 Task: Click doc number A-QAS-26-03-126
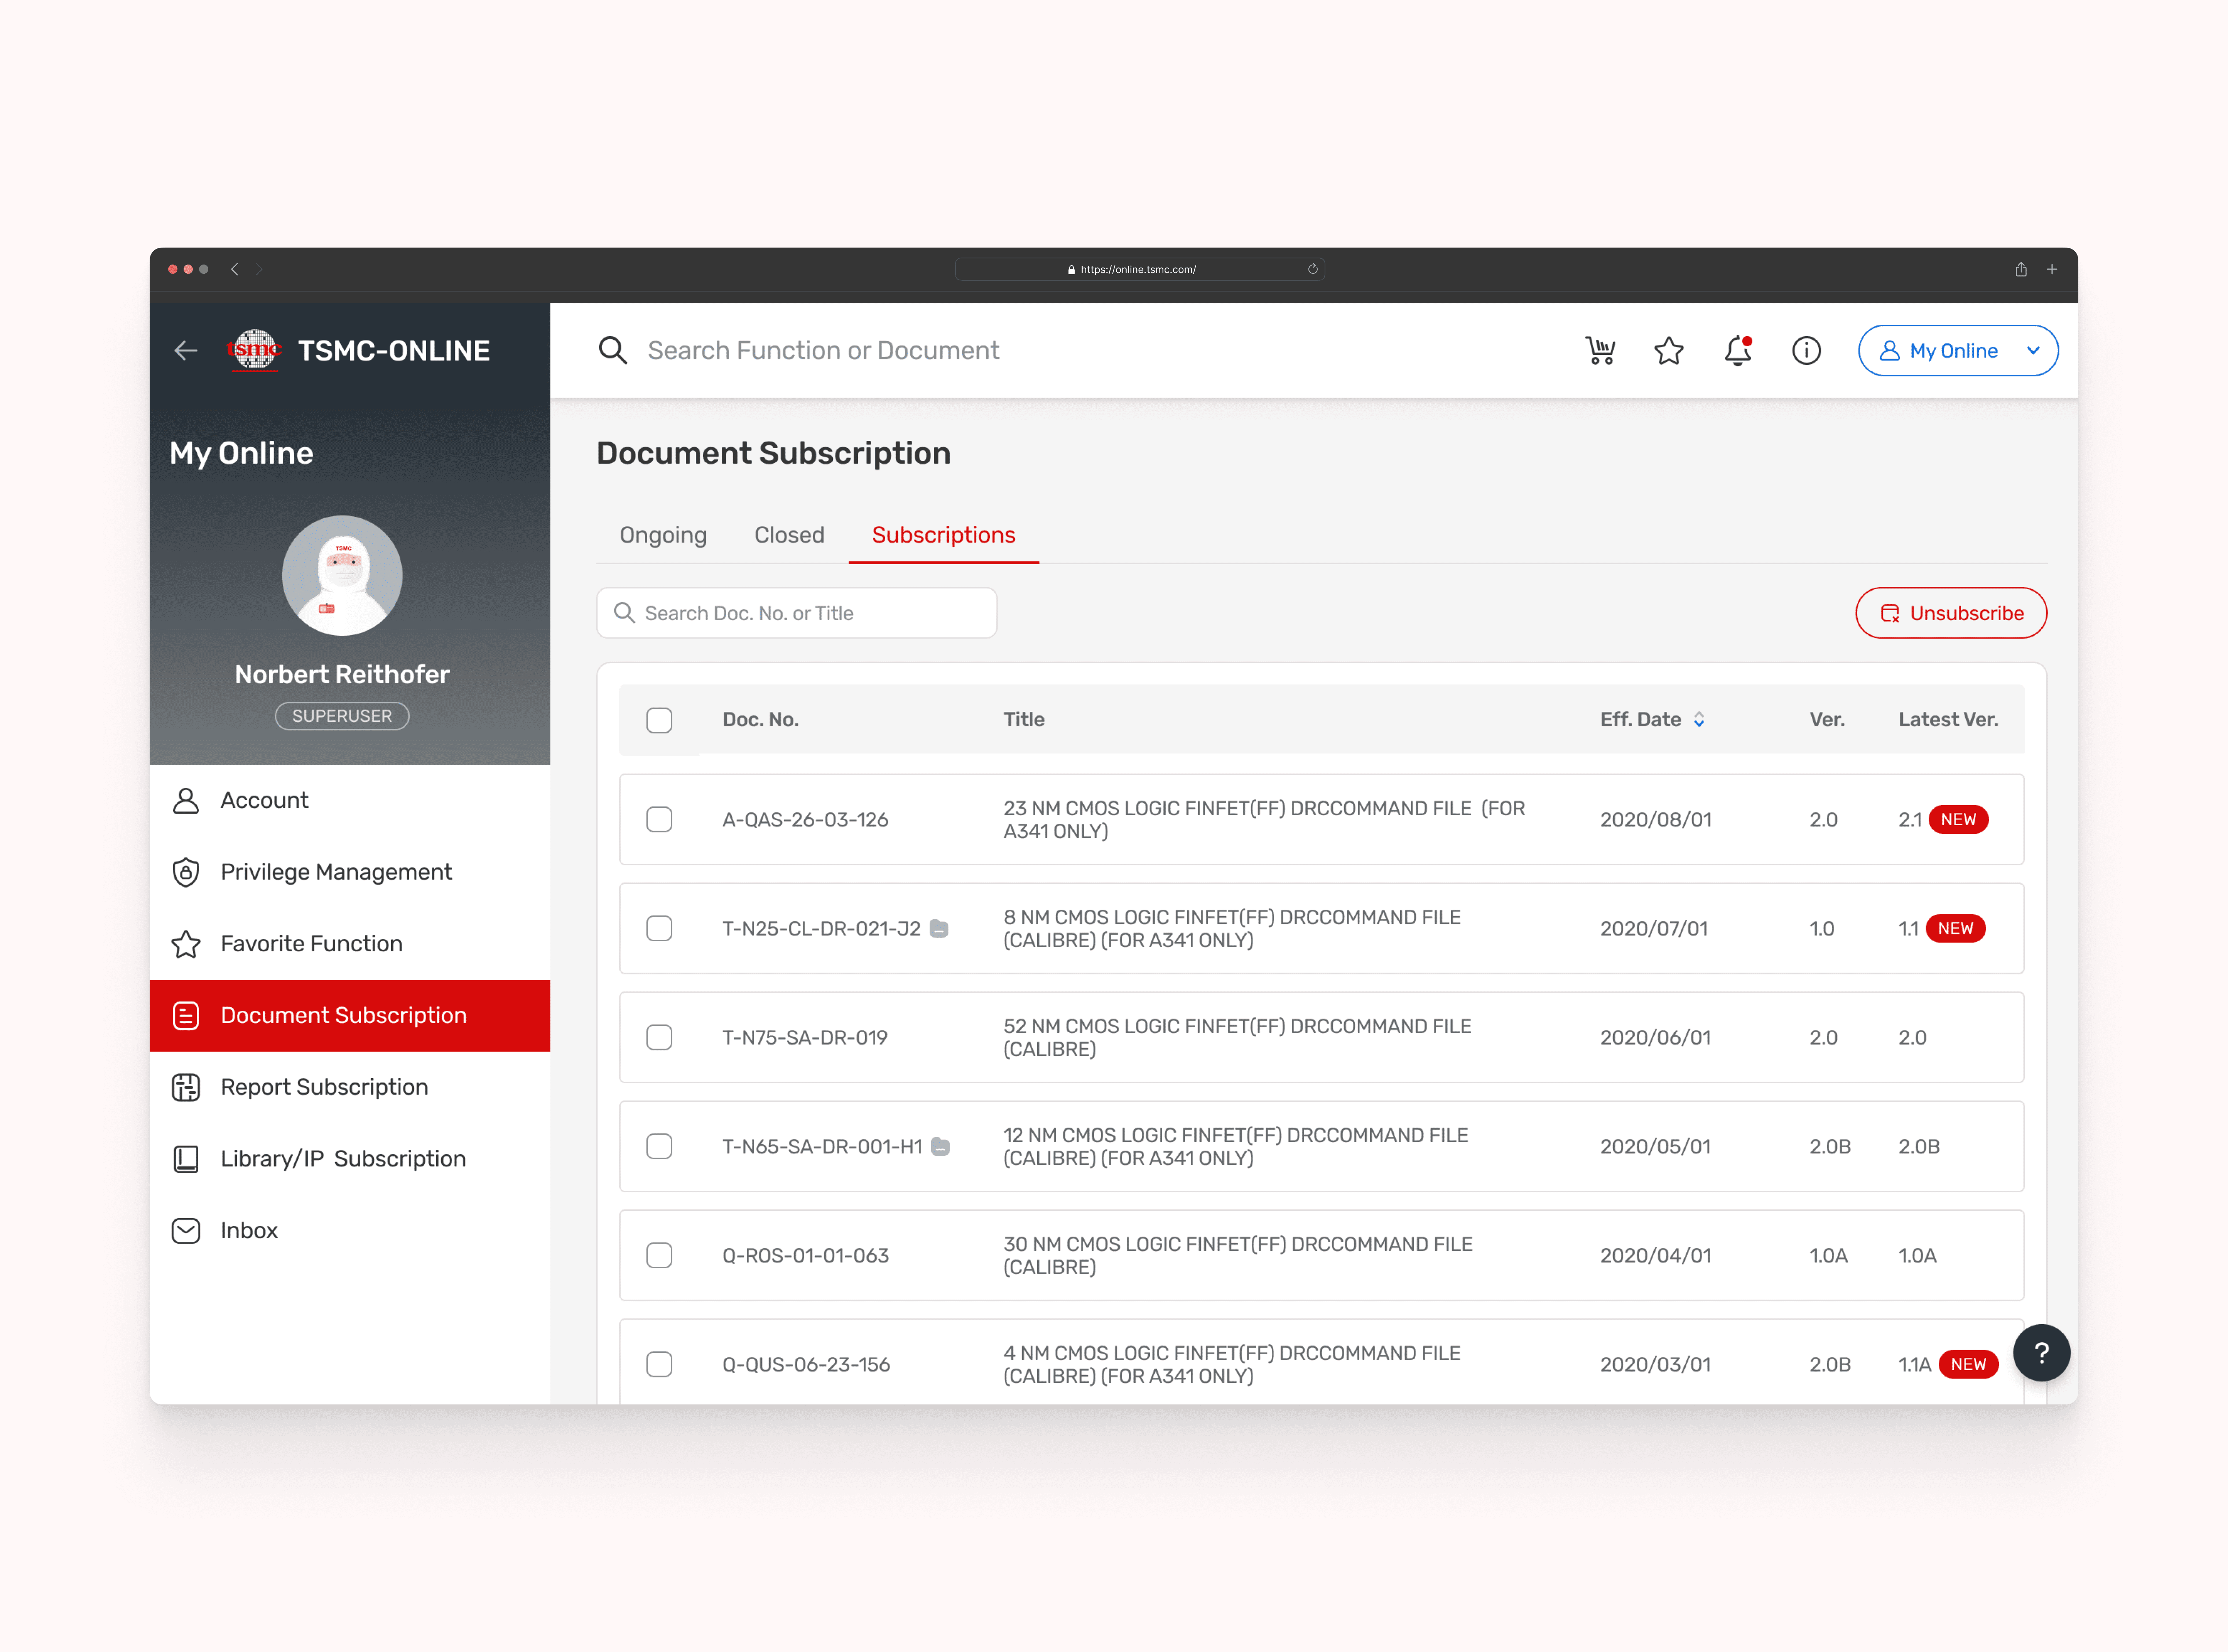(805, 820)
